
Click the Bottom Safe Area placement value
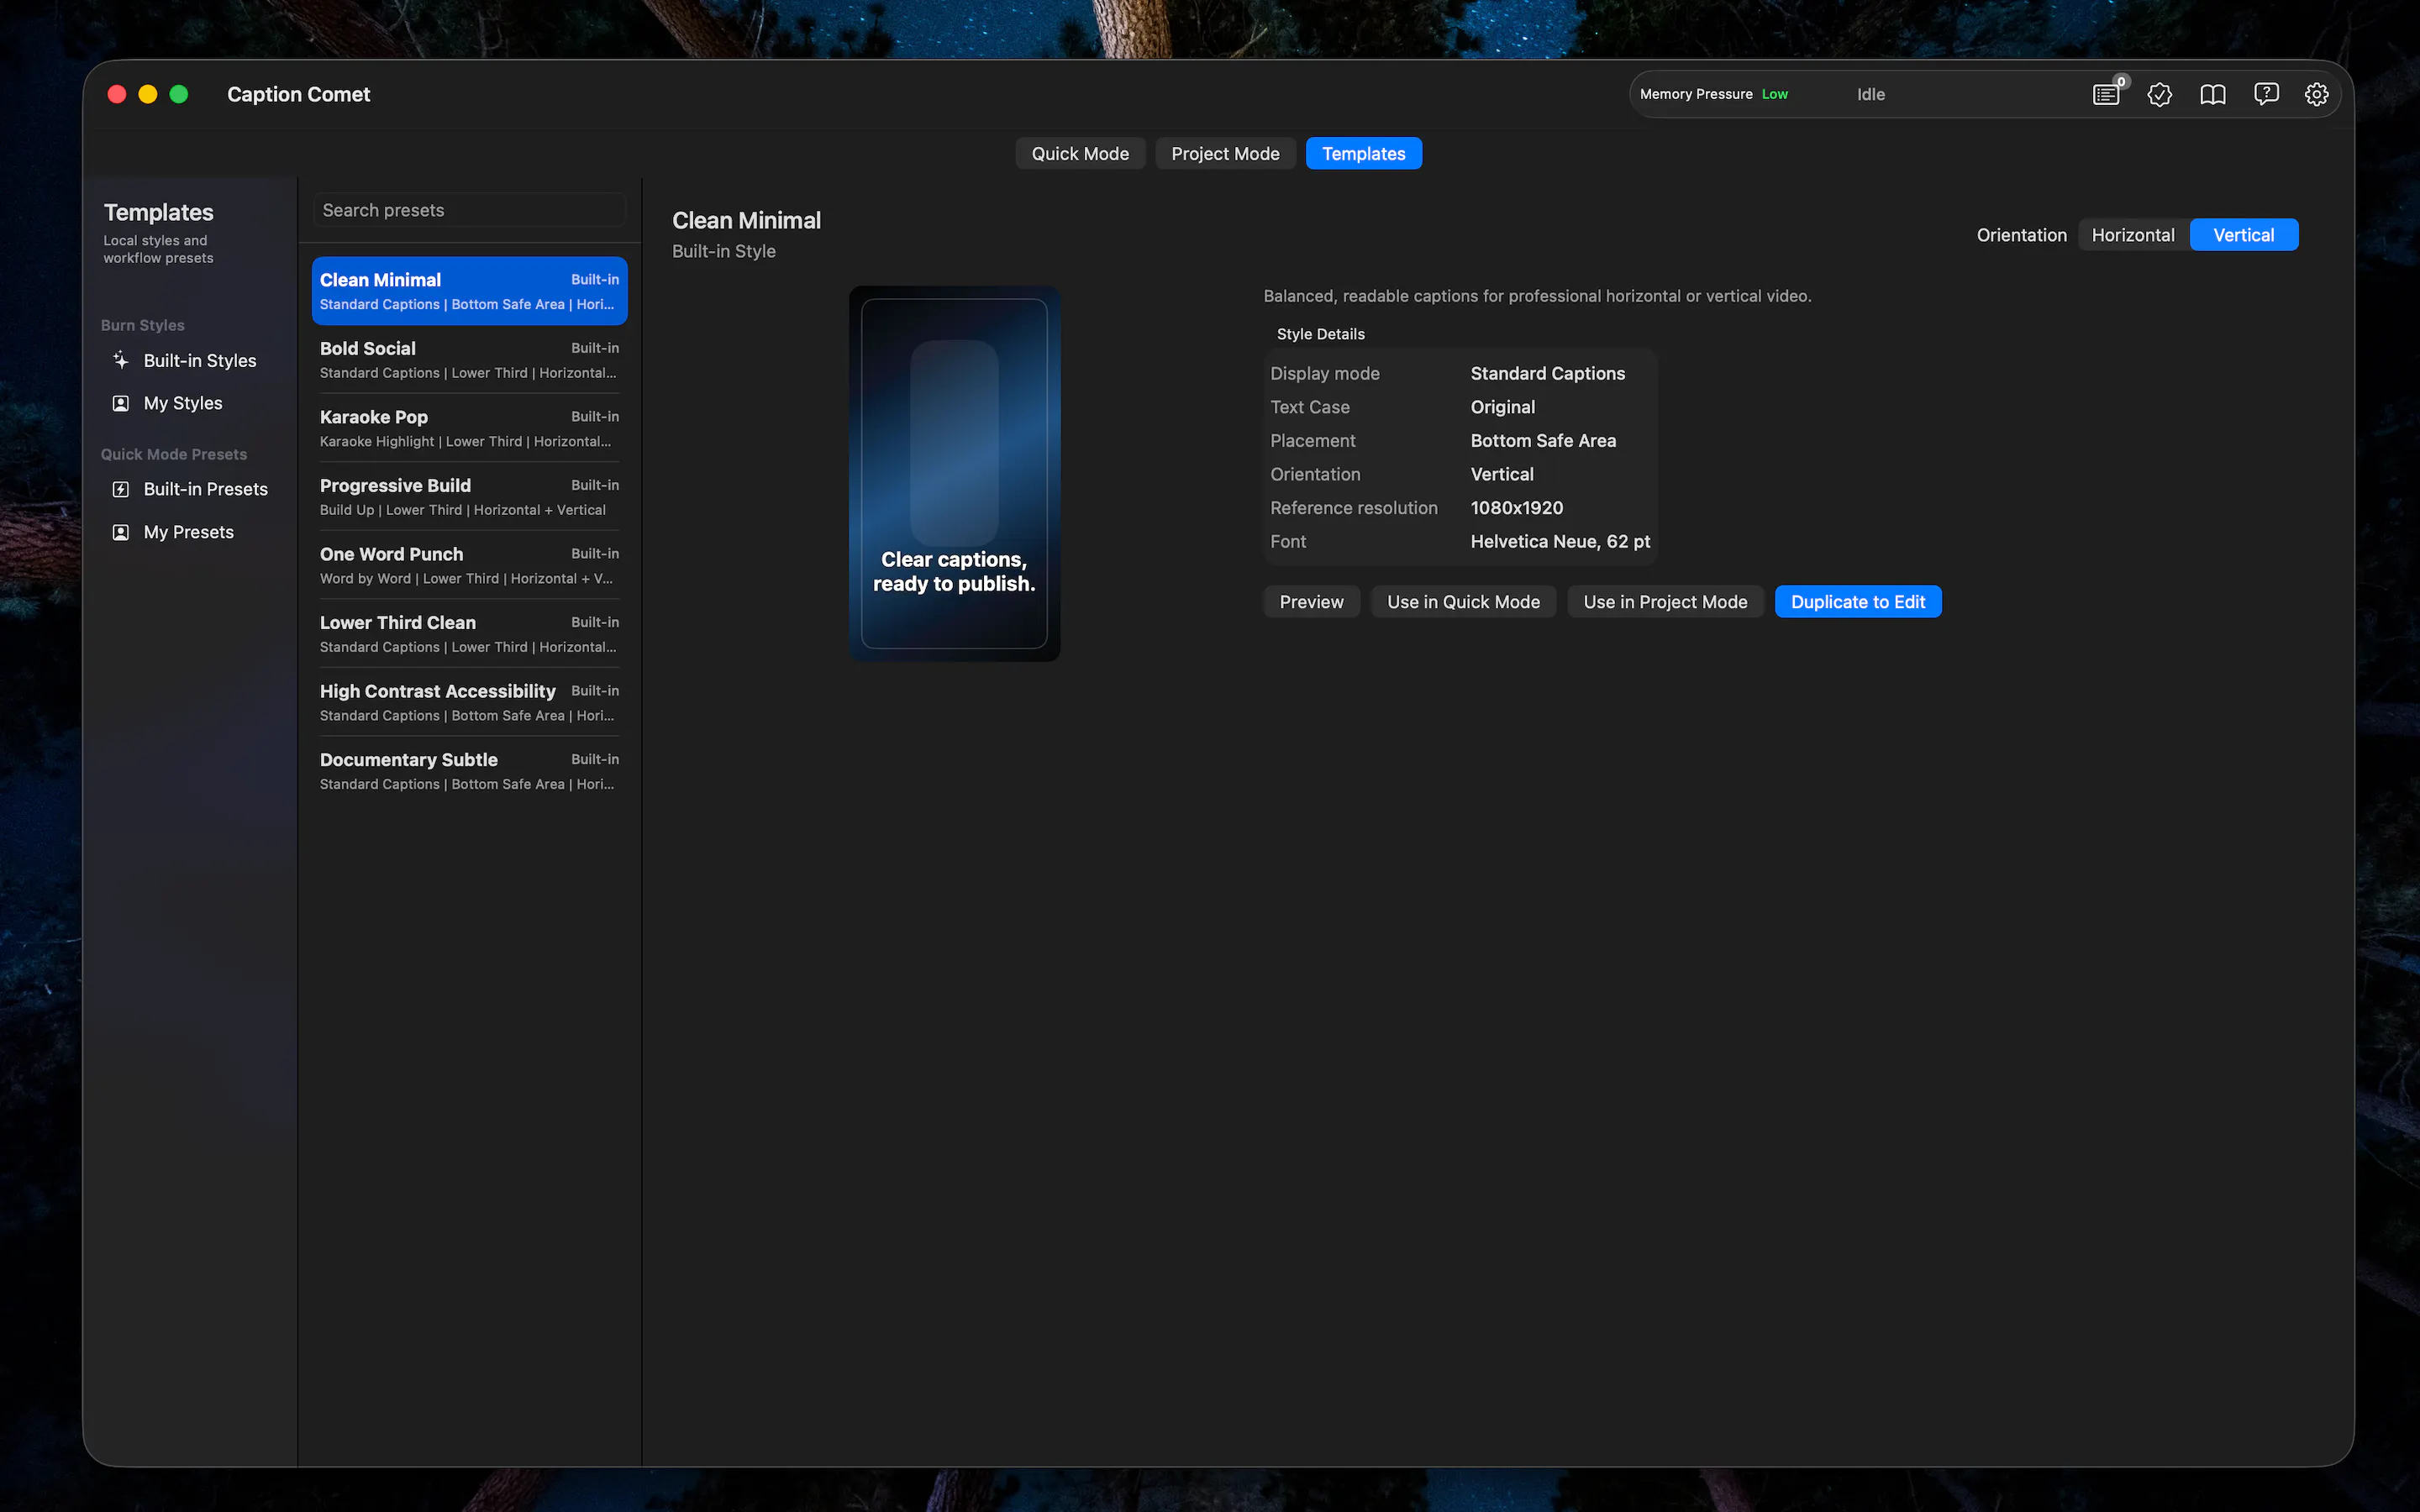(x=1542, y=441)
